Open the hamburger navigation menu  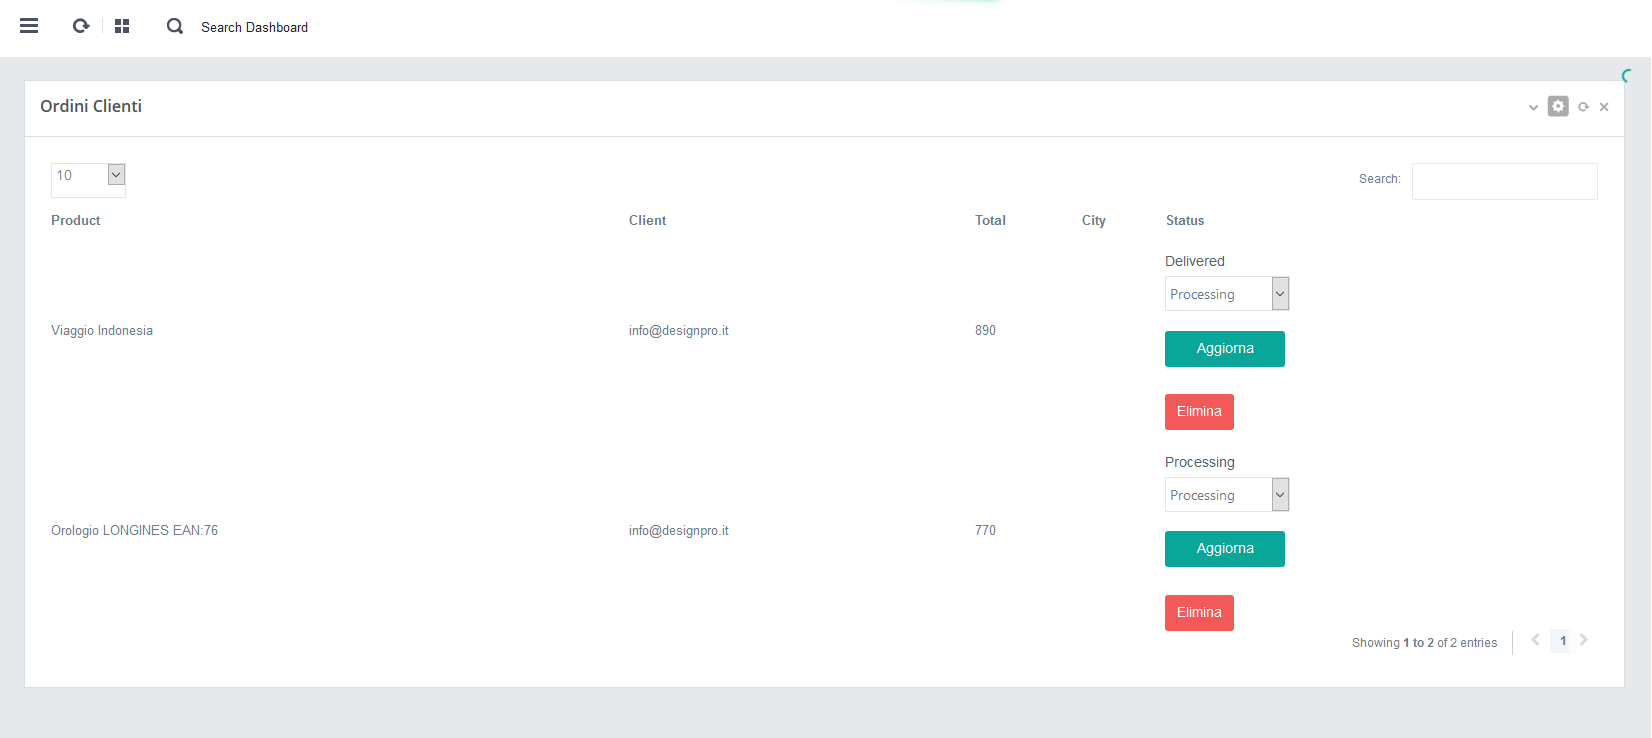click(x=29, y=26)
